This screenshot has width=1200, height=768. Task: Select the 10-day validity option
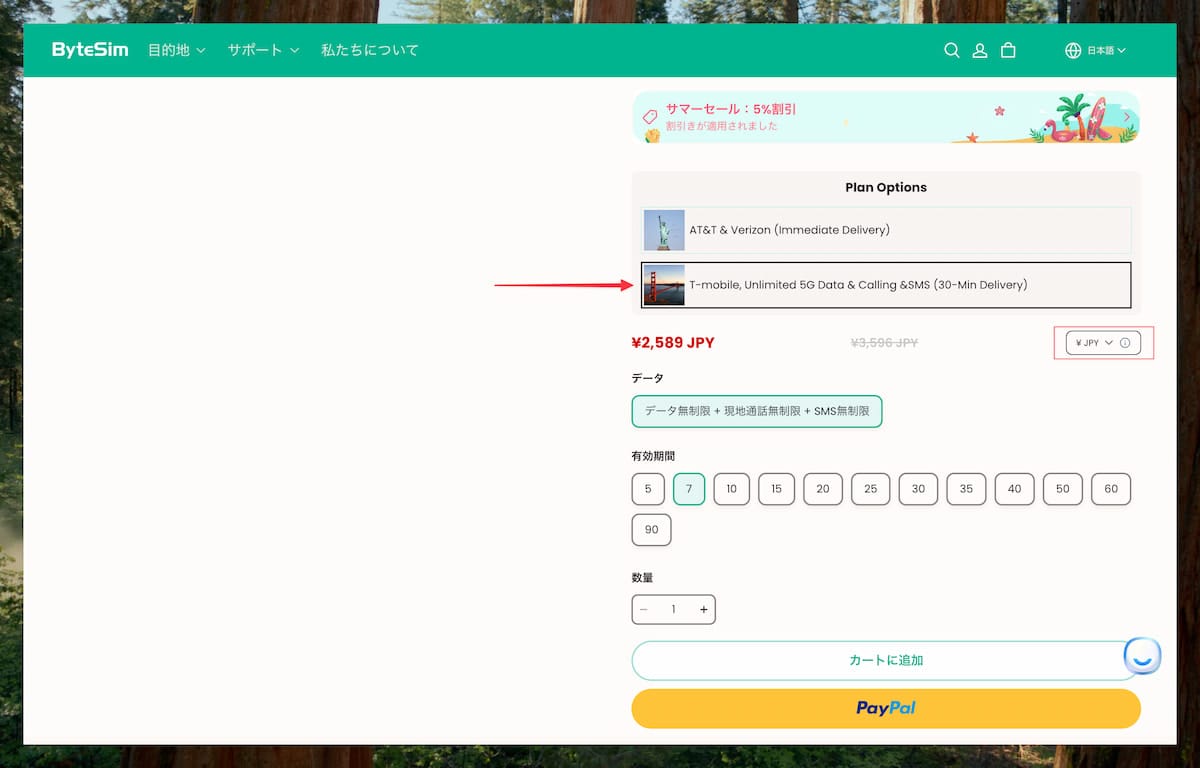point(732,489)
